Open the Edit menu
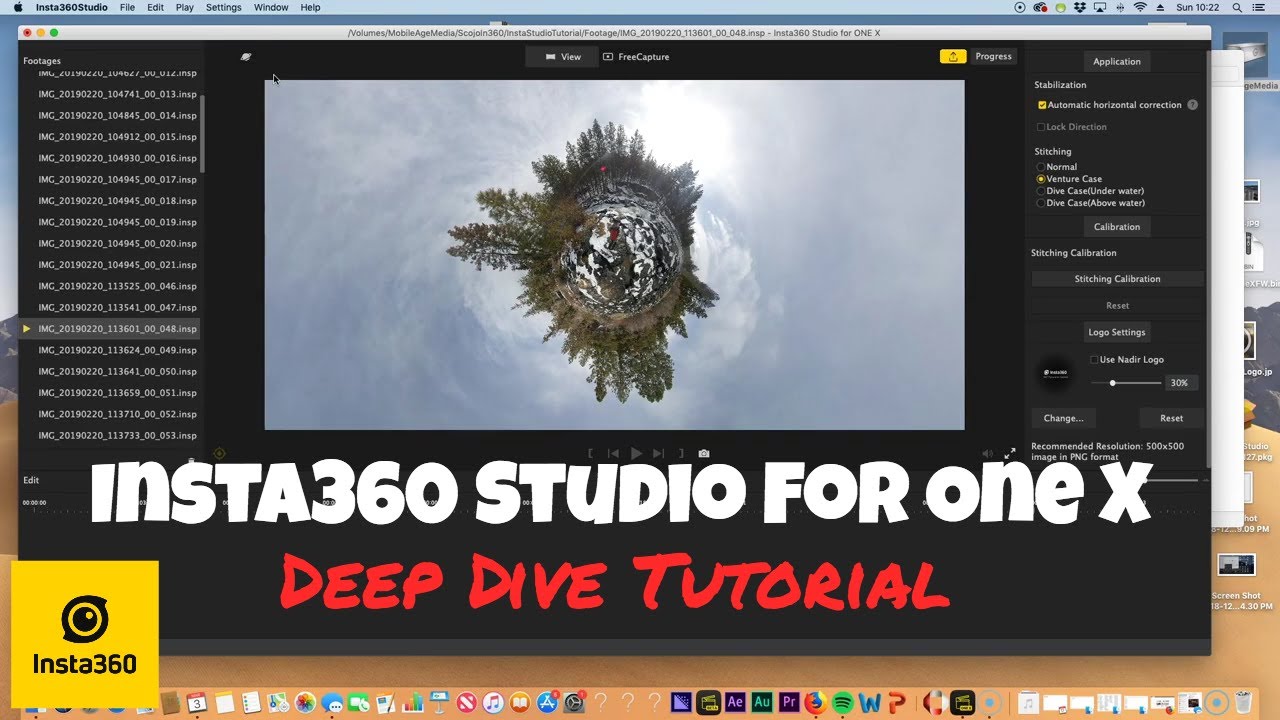Image resolution: width=1280 pixels, height=720 pixels. pyautogui.click(x=155, y=7)
